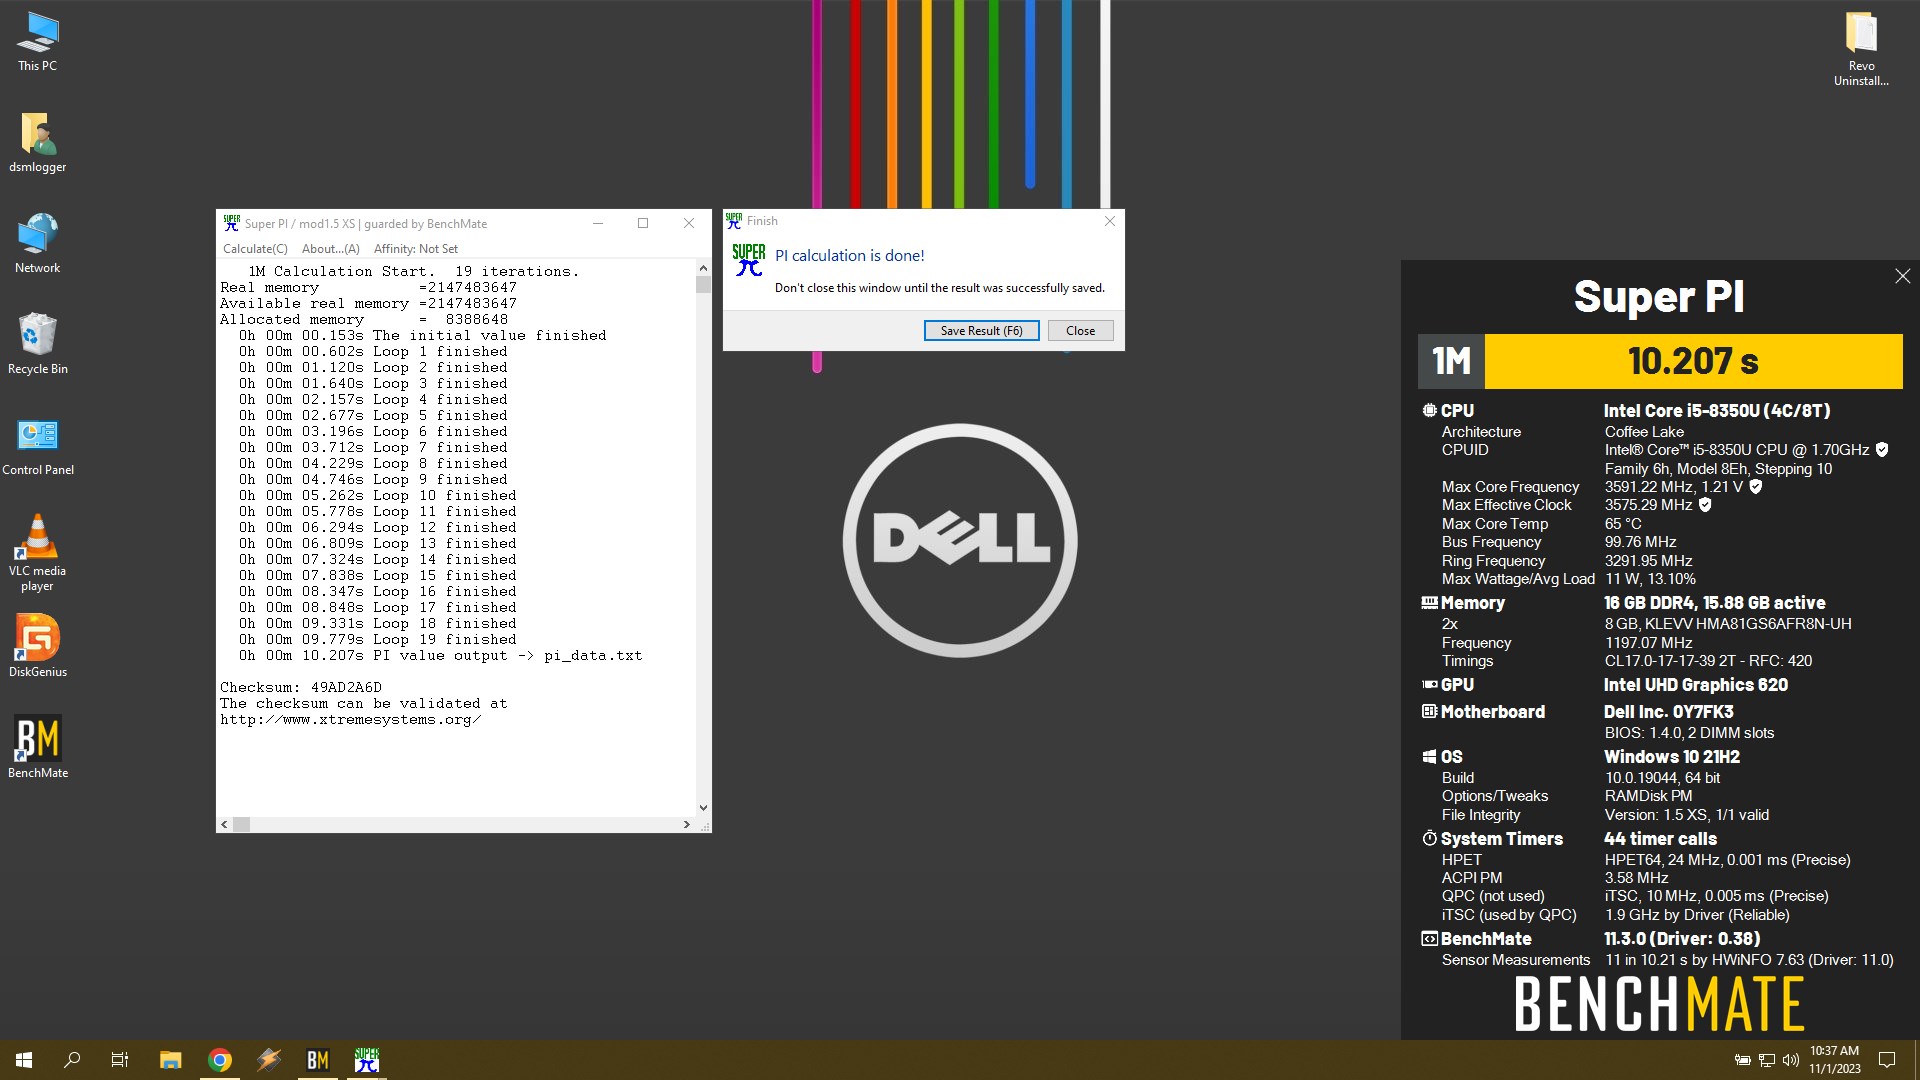
Task: Click Close button in Finish dialog
Action: [x=1080, y=331]
